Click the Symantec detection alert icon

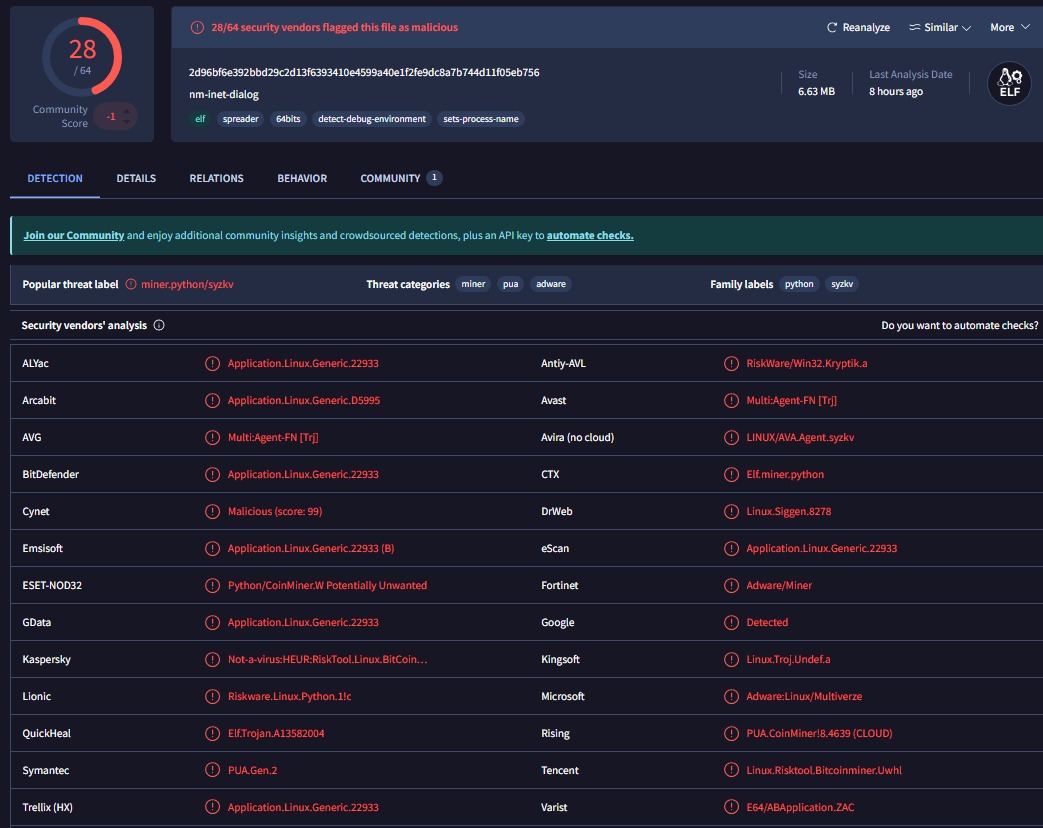pos(212,770)
